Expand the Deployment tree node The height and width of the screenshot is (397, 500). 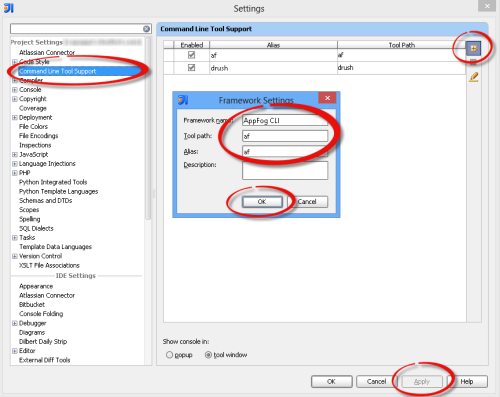click(x=15, y=118)
